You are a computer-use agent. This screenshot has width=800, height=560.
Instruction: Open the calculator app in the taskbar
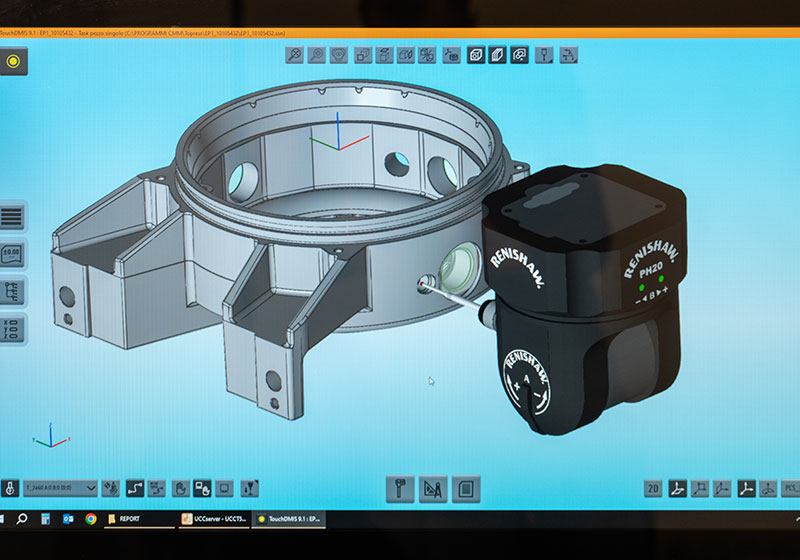tap(45, 519)
